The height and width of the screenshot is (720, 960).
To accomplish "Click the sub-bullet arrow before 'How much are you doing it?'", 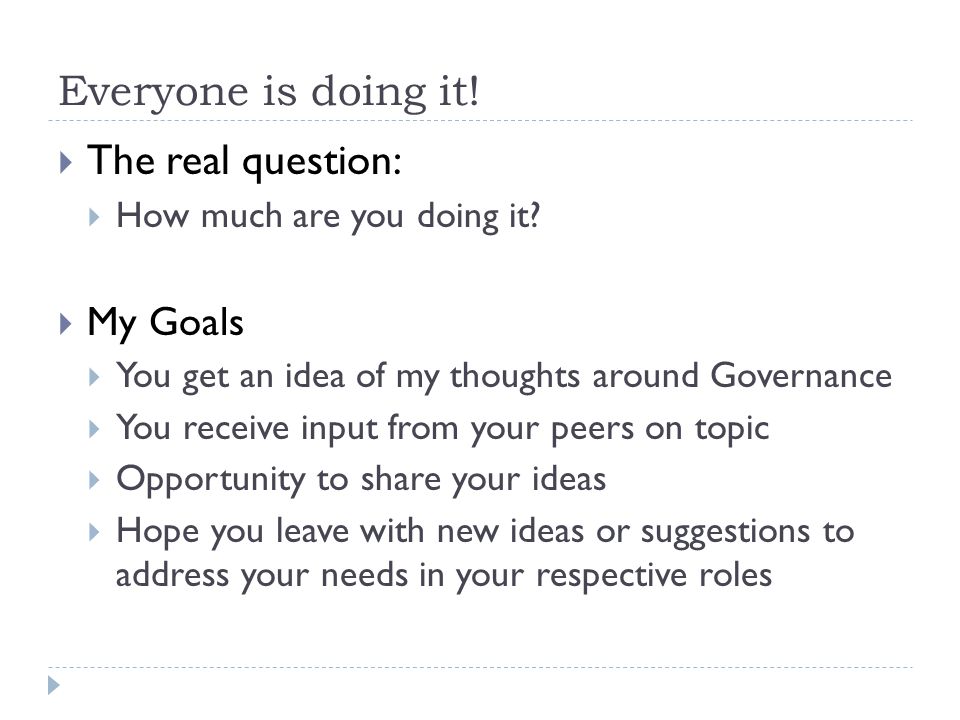I will point(94,217).
